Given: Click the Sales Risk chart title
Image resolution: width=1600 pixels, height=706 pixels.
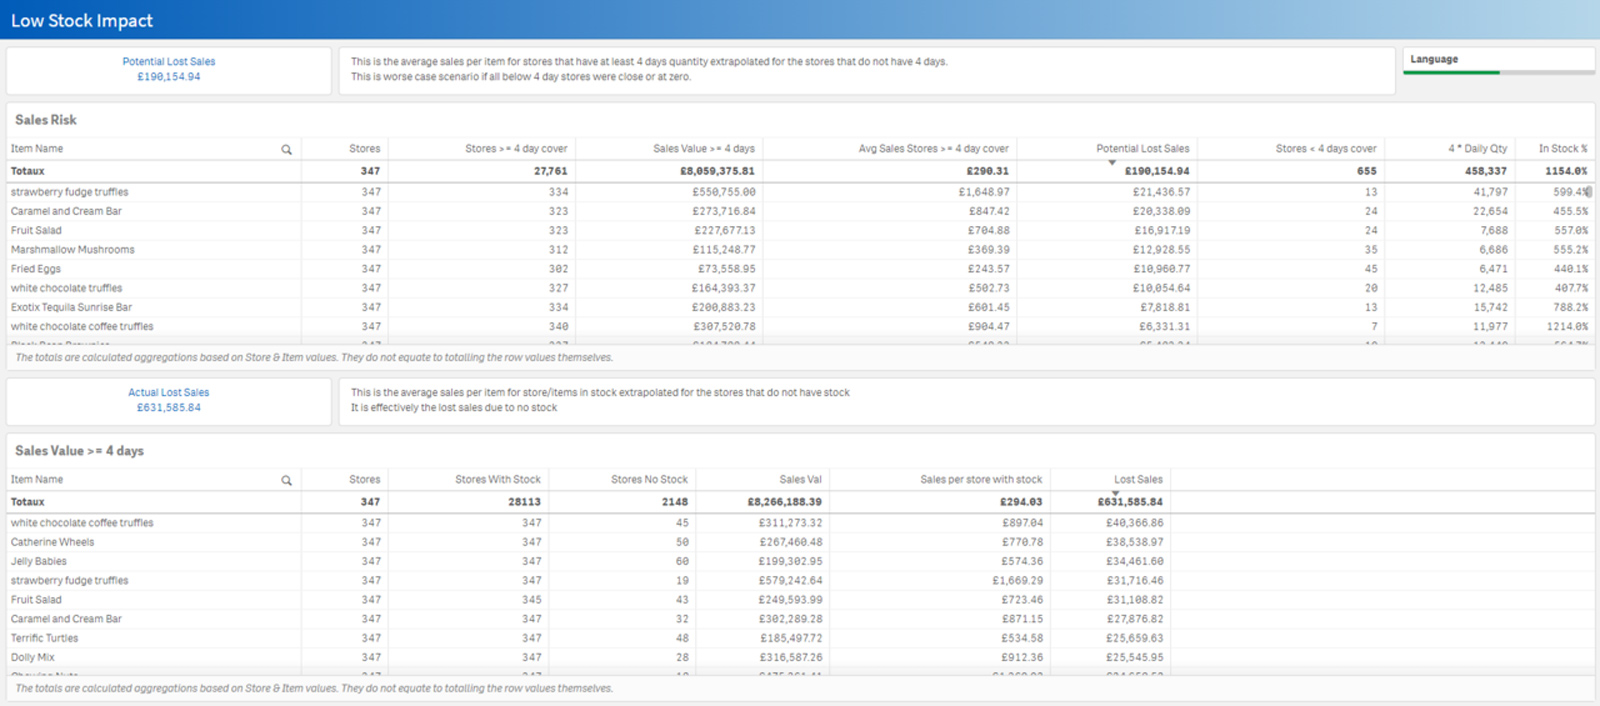Looking at the screenshot, I should tap(46, 120).
